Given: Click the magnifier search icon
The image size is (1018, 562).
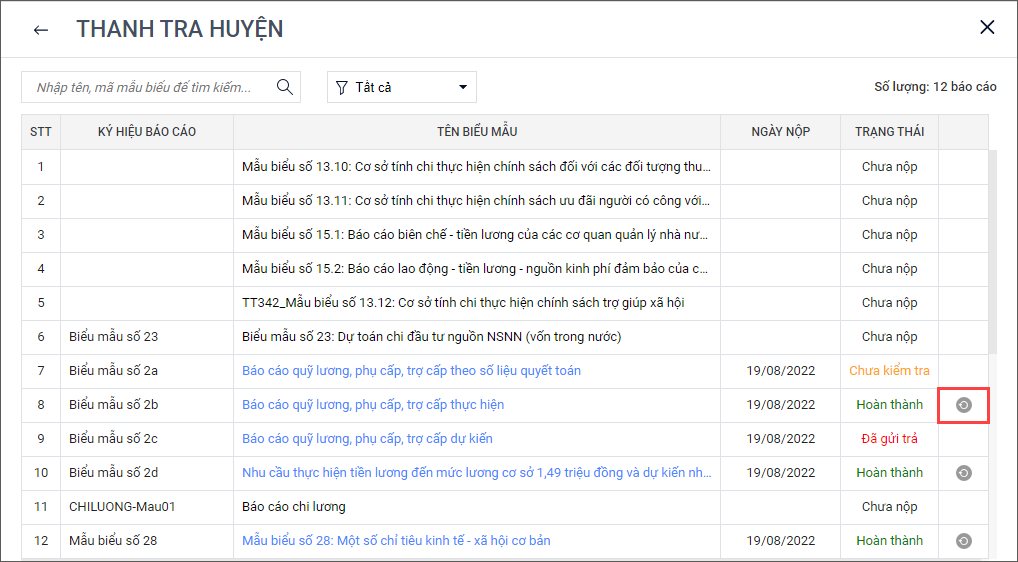Looking at the screenshot, I should [x=285, y=87].
